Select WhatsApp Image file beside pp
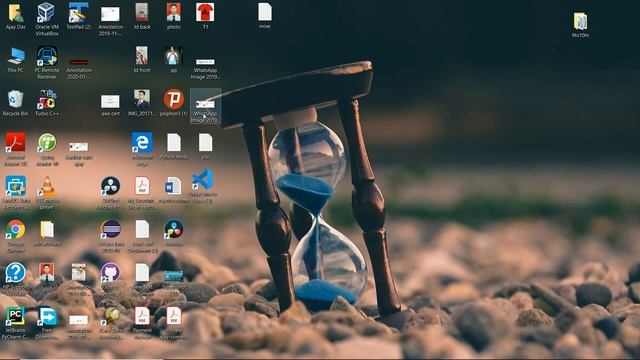The height and width of the screenshot is (360, 640). point(205,68)
